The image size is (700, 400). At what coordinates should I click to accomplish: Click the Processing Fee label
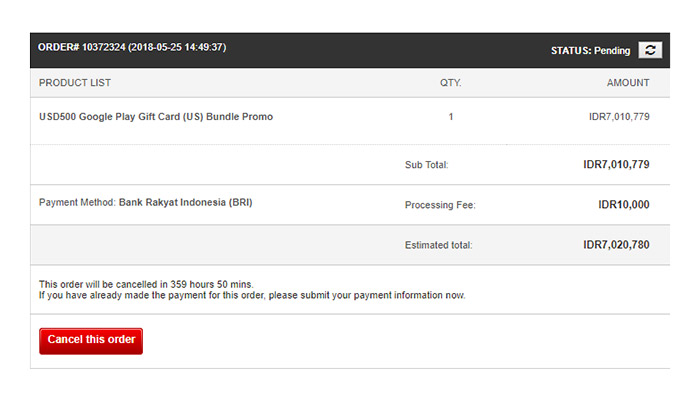coord(440,205)
